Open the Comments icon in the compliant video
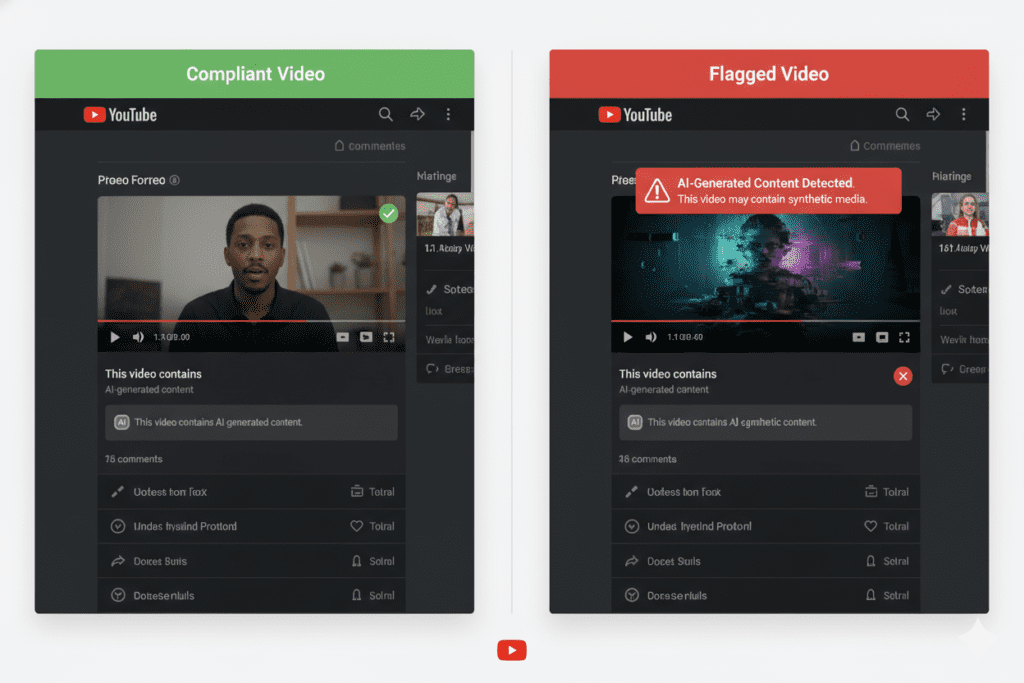This screenshot has height=683, width=1024. 340,145
